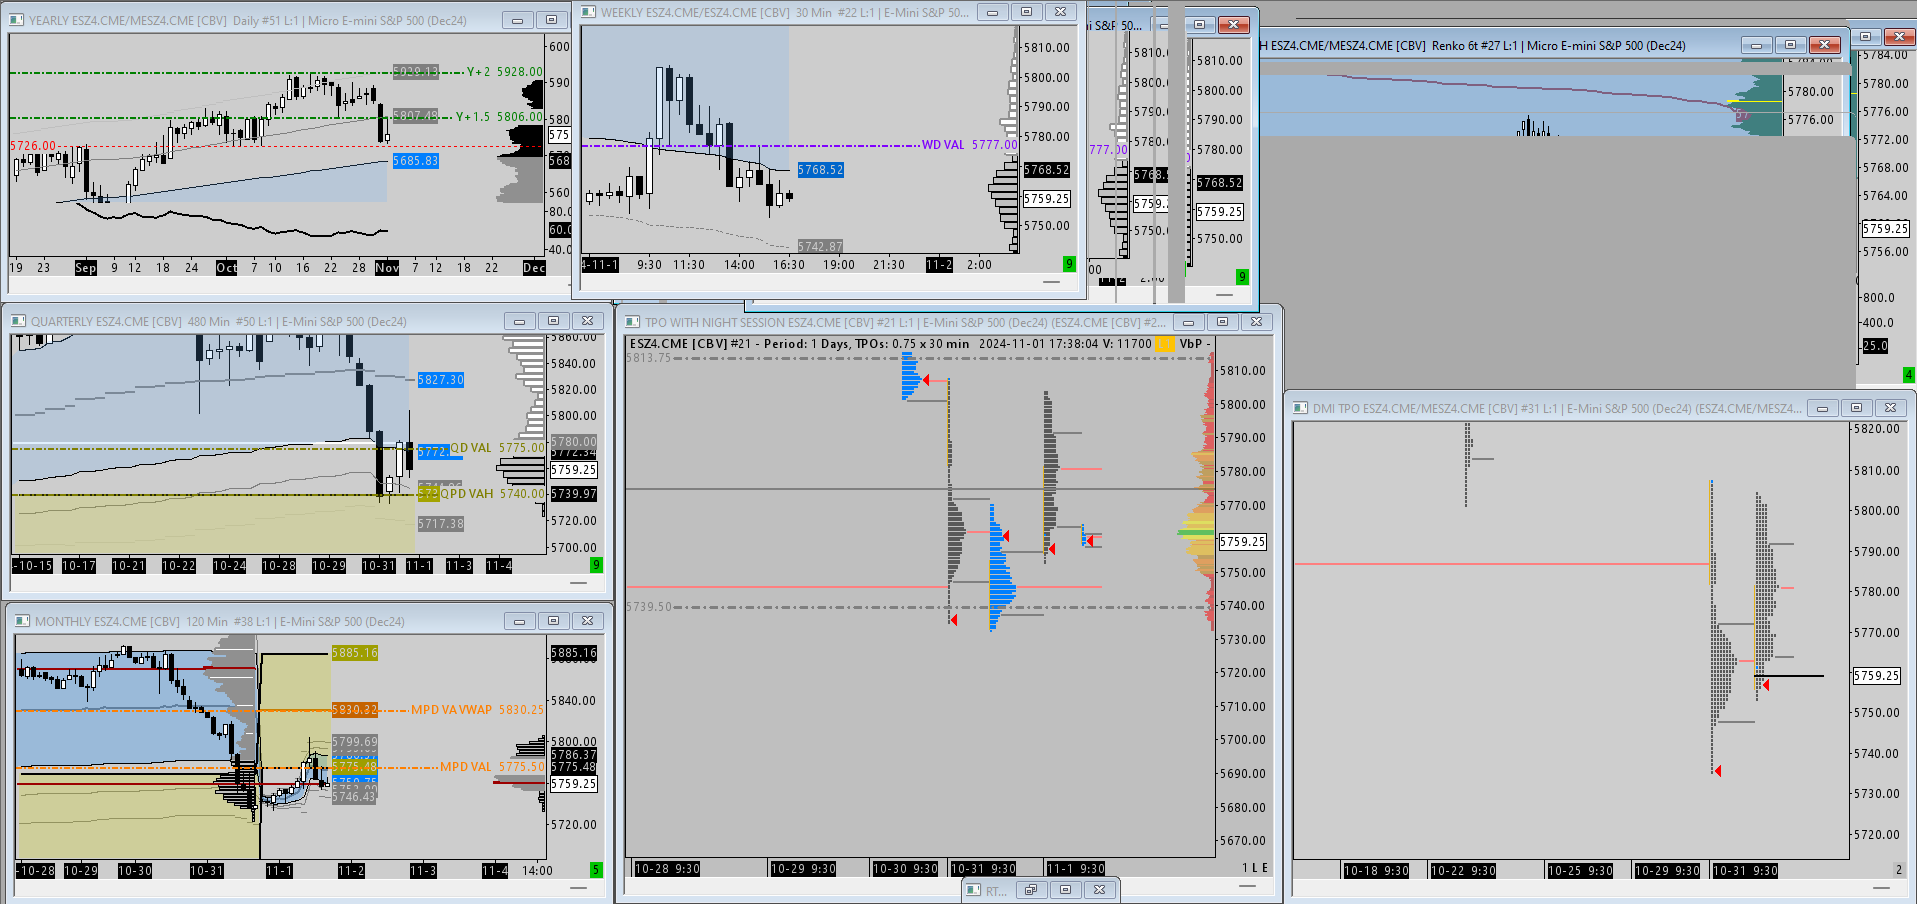Minimize the Renko 6t #27 chart window
Image resolution: width=1917 pixels, height=904 pixels.
[x=1757, y=45]
